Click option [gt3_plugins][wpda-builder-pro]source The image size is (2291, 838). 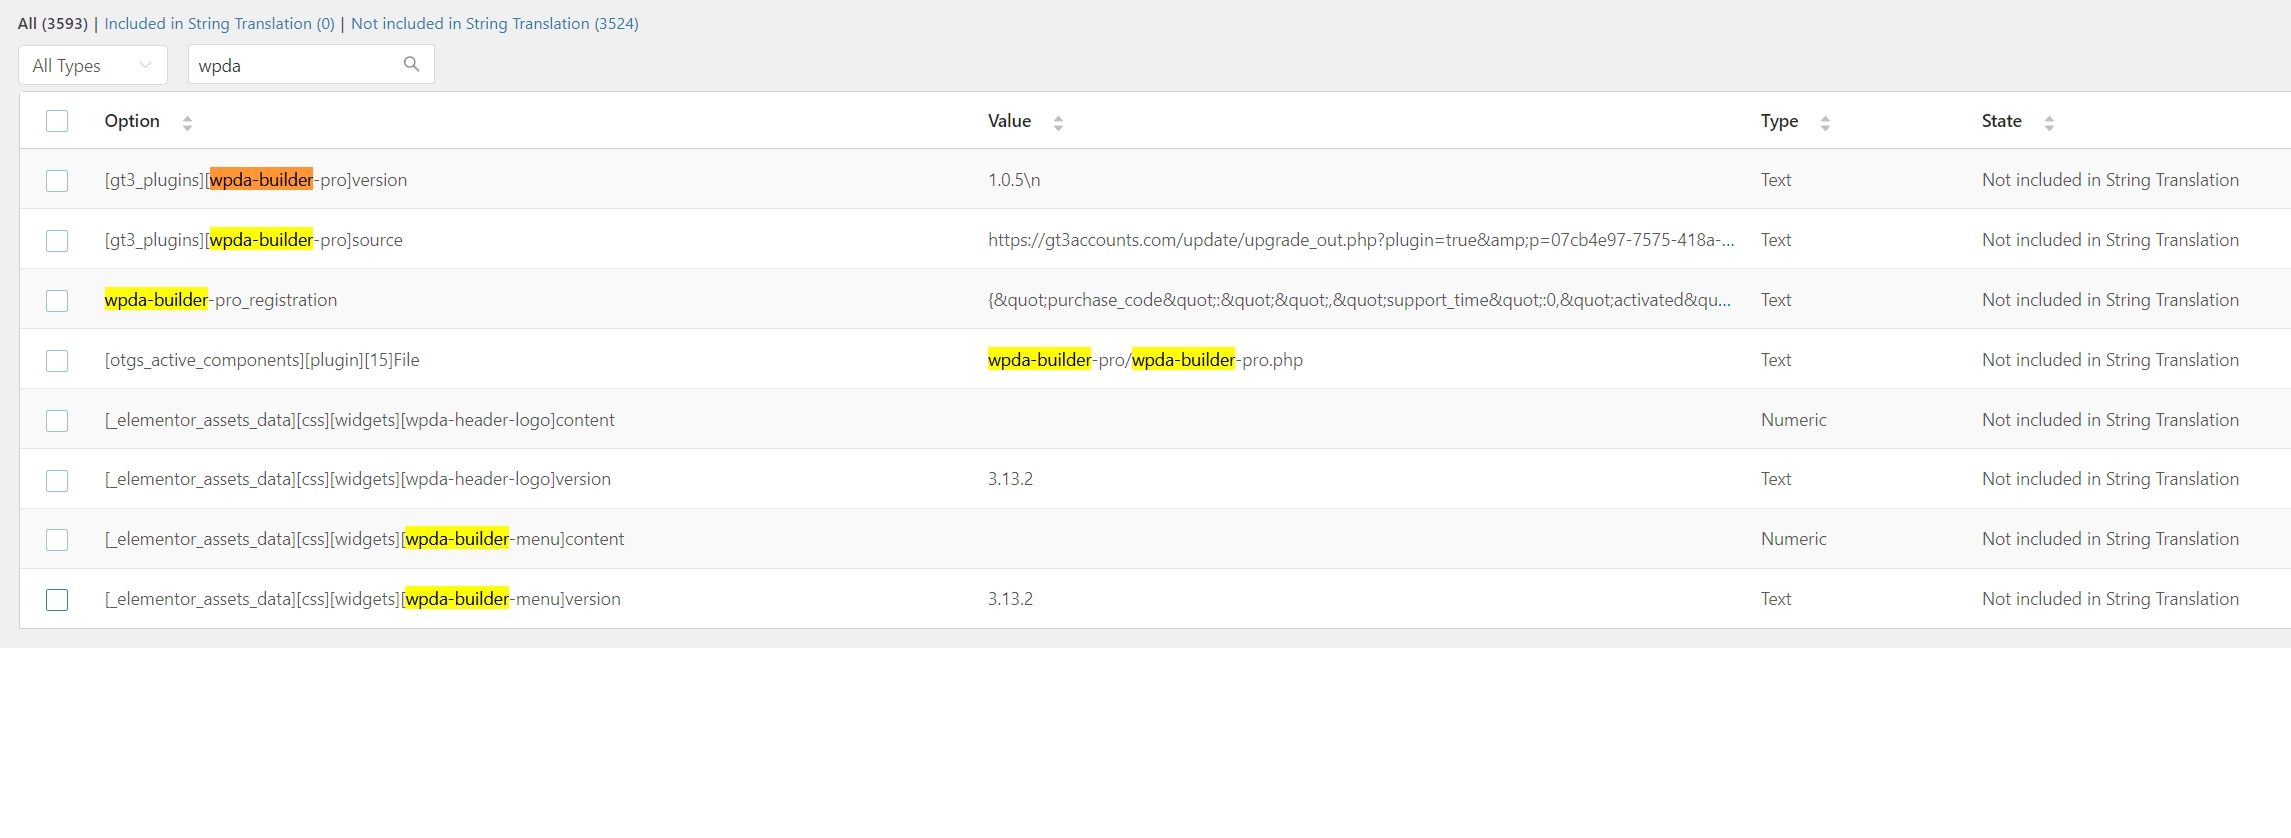[x=254, y=240]
